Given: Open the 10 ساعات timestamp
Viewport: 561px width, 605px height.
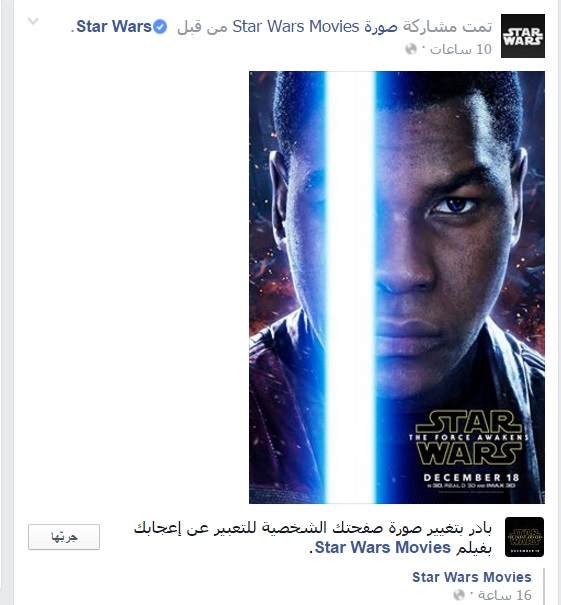Looking at the screenshot, I should 461,49.
